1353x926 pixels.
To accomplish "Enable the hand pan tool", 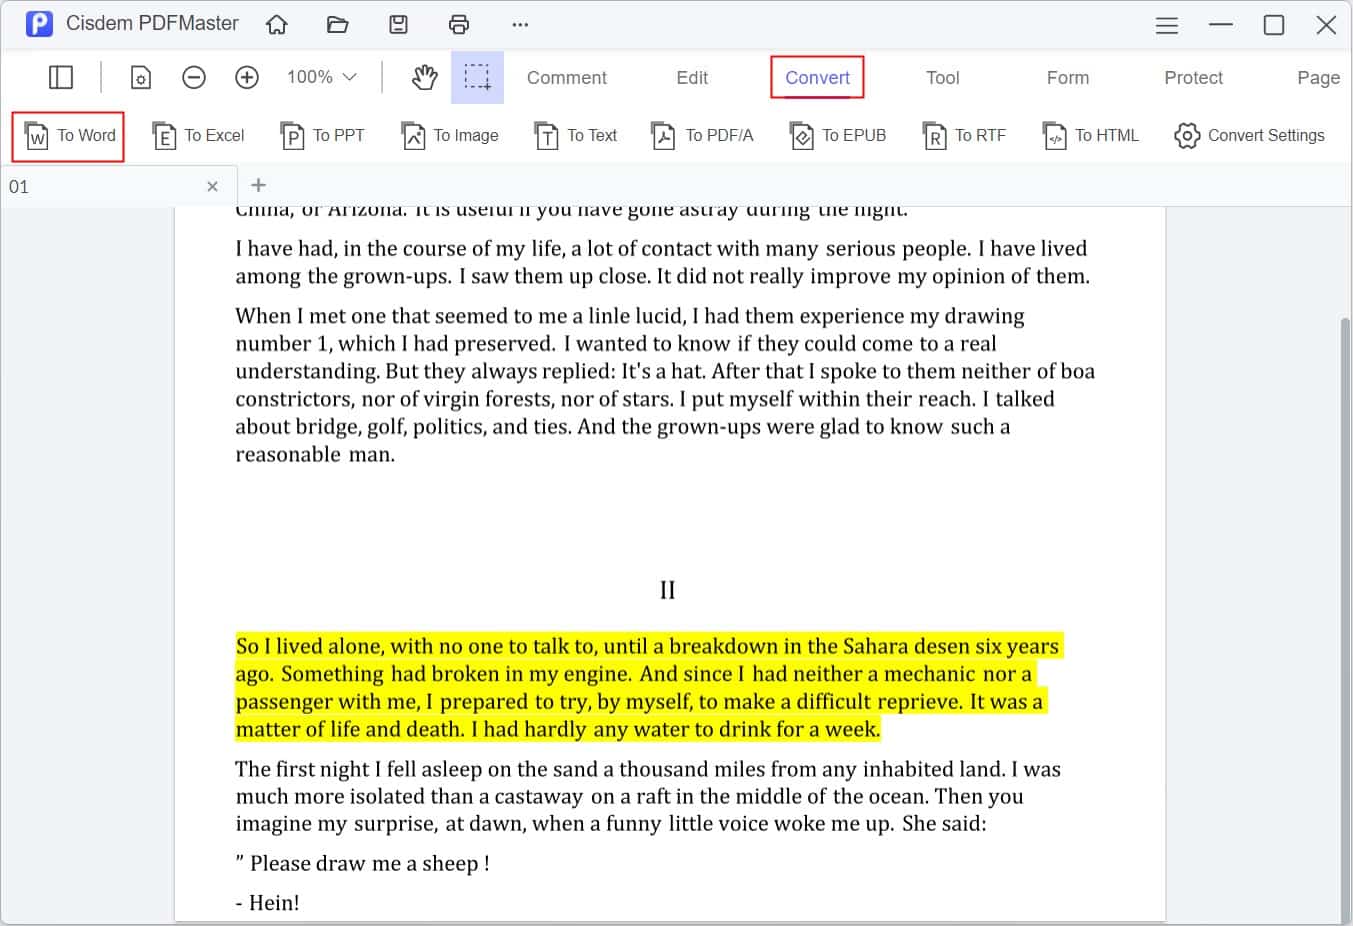I will tap(424, 77).
